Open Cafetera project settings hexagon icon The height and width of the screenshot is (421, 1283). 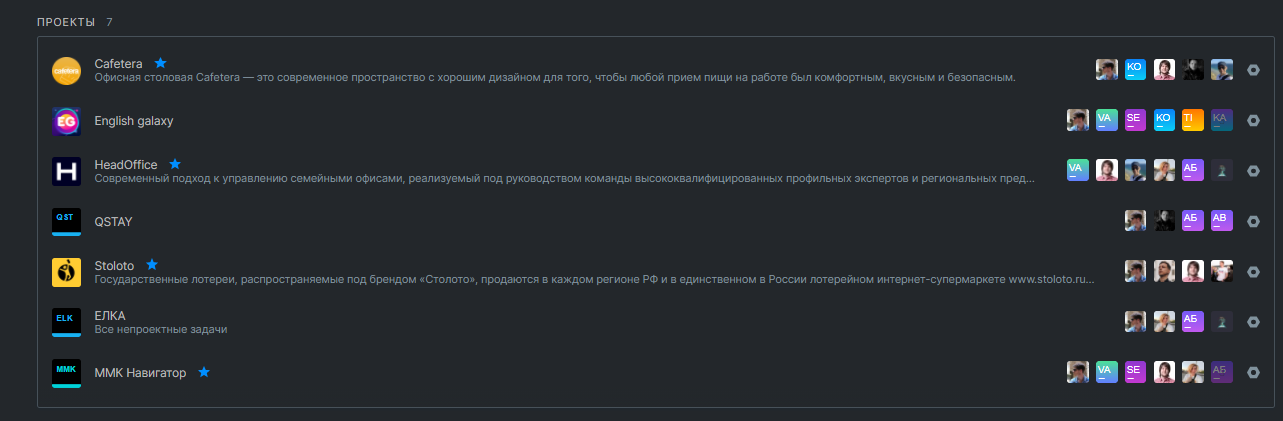[1253, 70]
